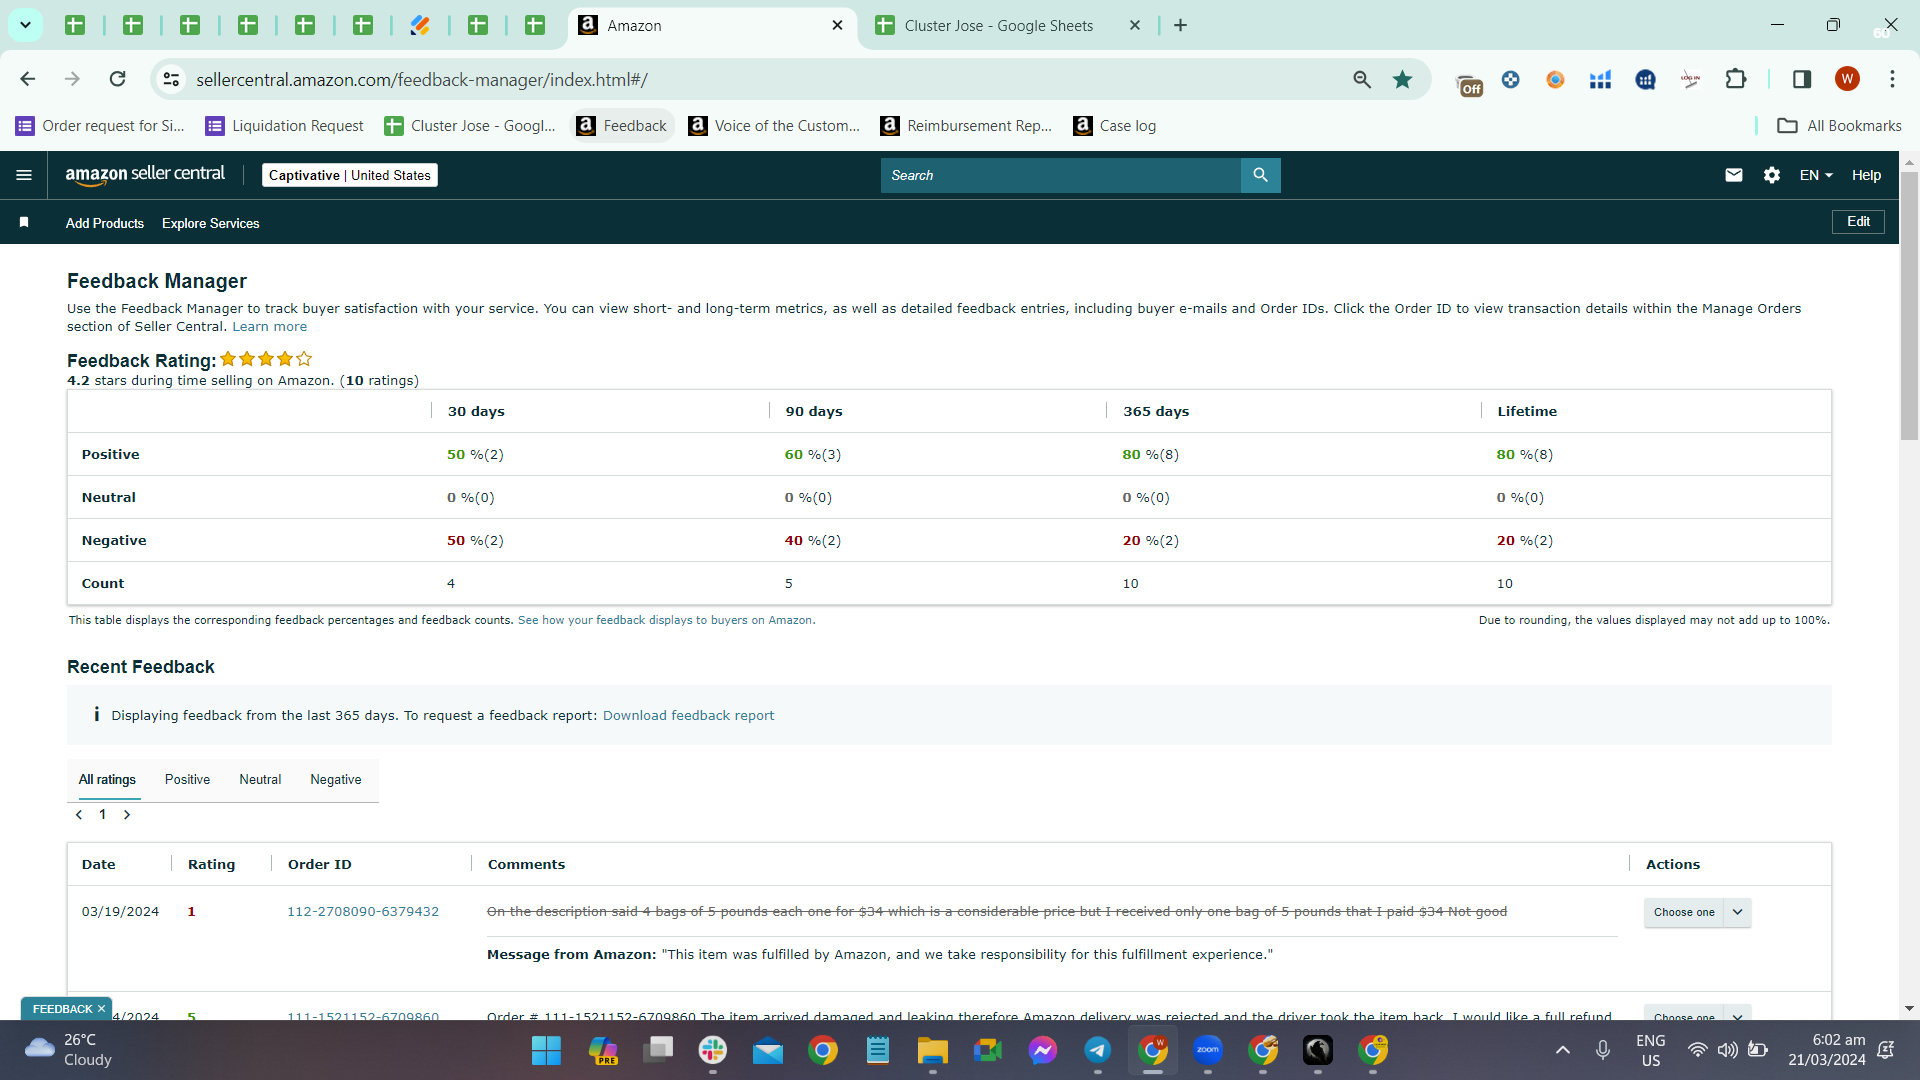
Task: Click the Edit button in the navigation bar
Action: coord(1858,222)
